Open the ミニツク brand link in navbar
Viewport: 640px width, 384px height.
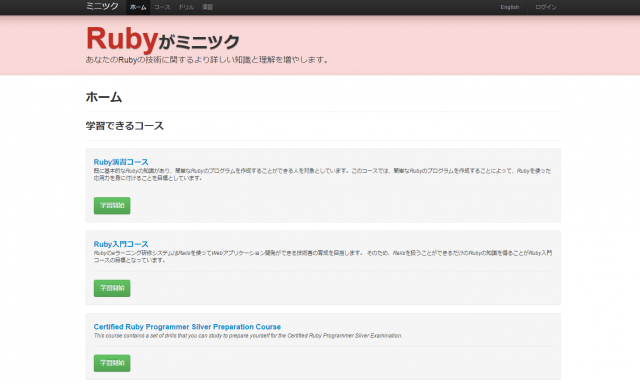coord(102,7)
